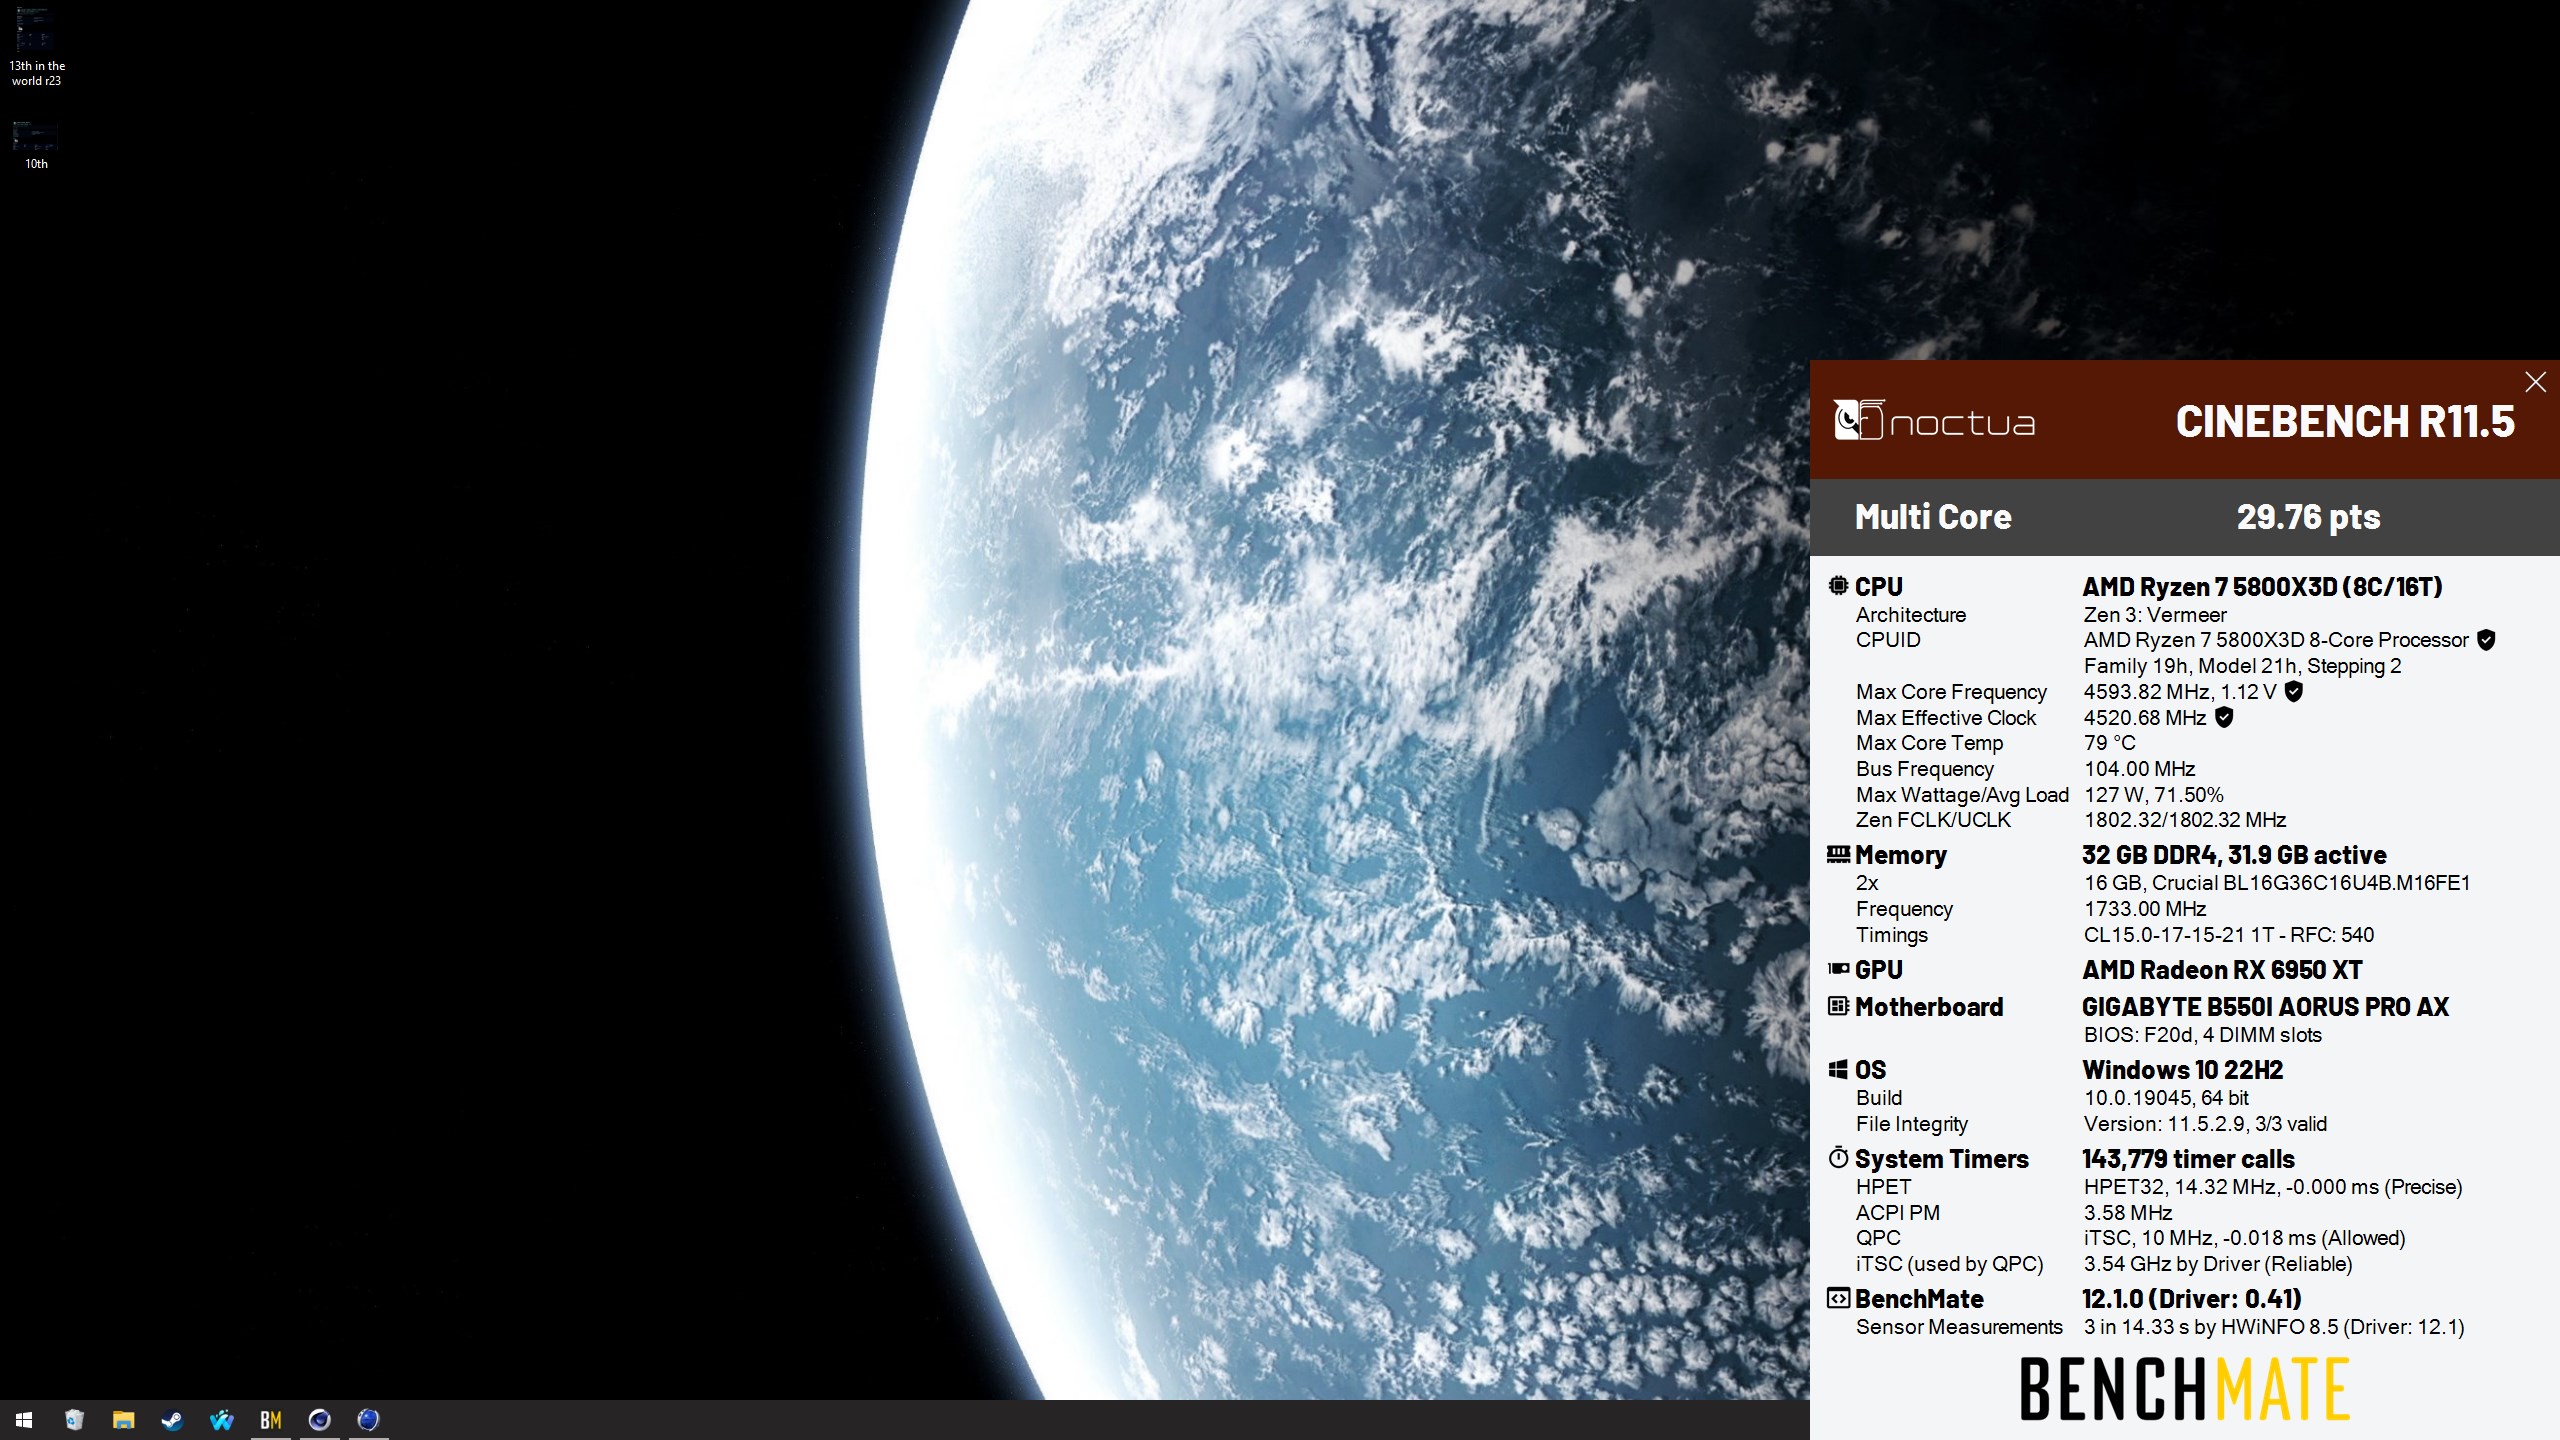Click the verified shield beside CPUID name
This screenshot has width=2560, height=1440.
[x=2486, y=640]
